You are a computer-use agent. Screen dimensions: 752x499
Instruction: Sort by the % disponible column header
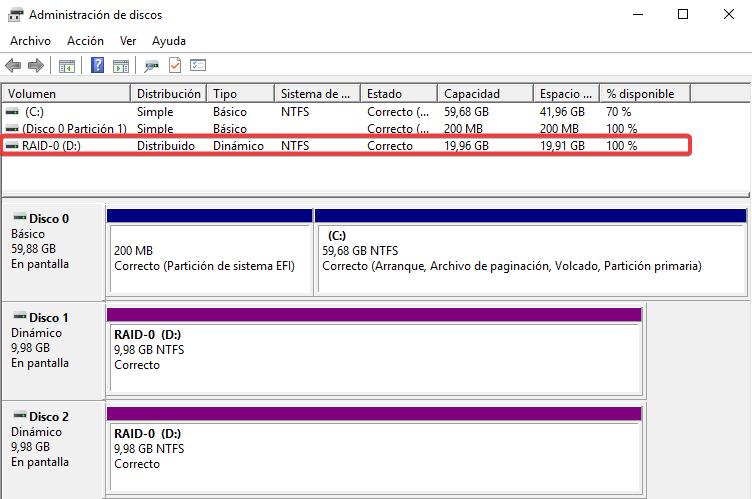coord(644,93)
